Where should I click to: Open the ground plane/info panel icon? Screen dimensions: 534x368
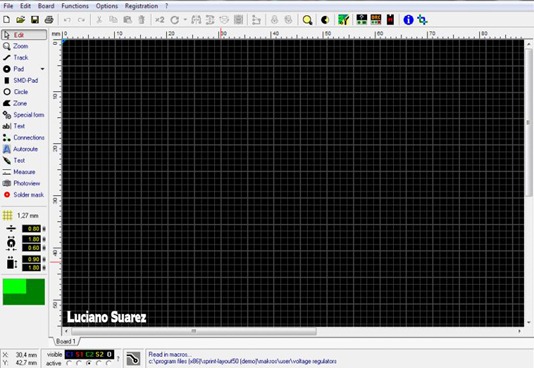pos(344,20)
